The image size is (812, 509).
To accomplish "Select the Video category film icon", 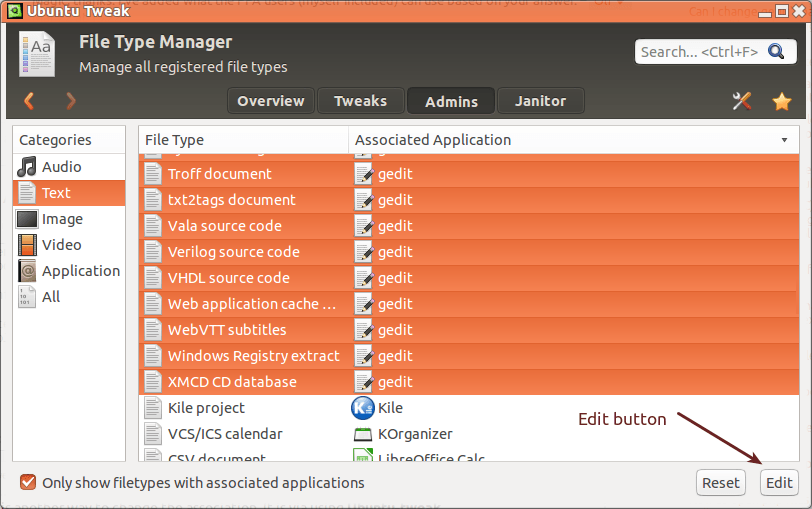I will [x=27, y=245].
